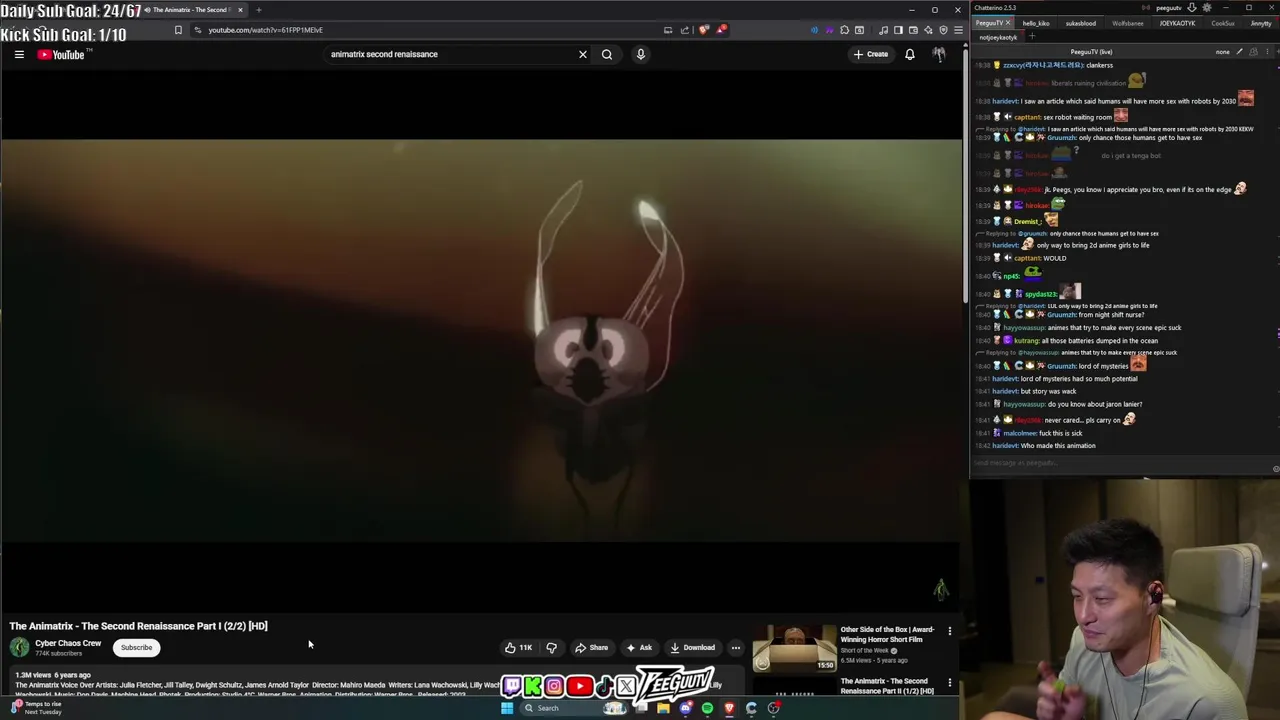Screen dimensions: 1280x720
Task: Open File Explorer from the taskbar
Action: tap(663, 708)
